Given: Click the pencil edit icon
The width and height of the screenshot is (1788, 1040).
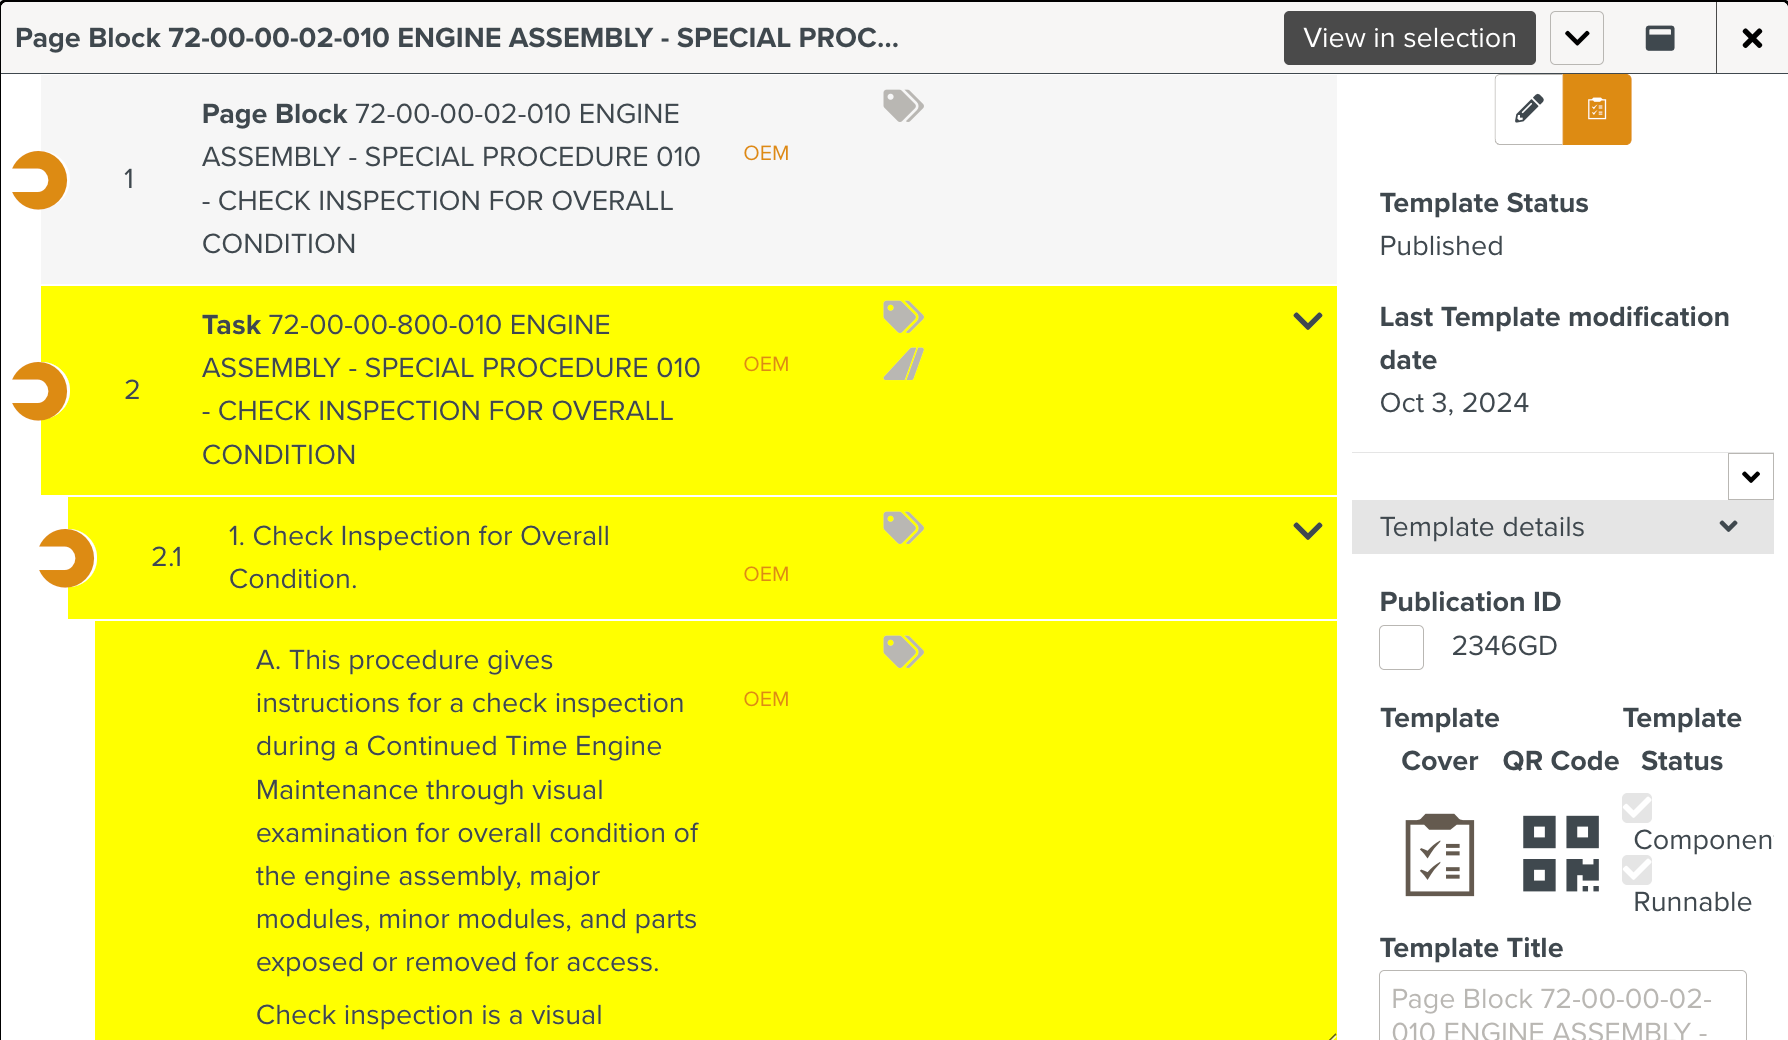Looking at the screenshot, I should [1528, 109].
